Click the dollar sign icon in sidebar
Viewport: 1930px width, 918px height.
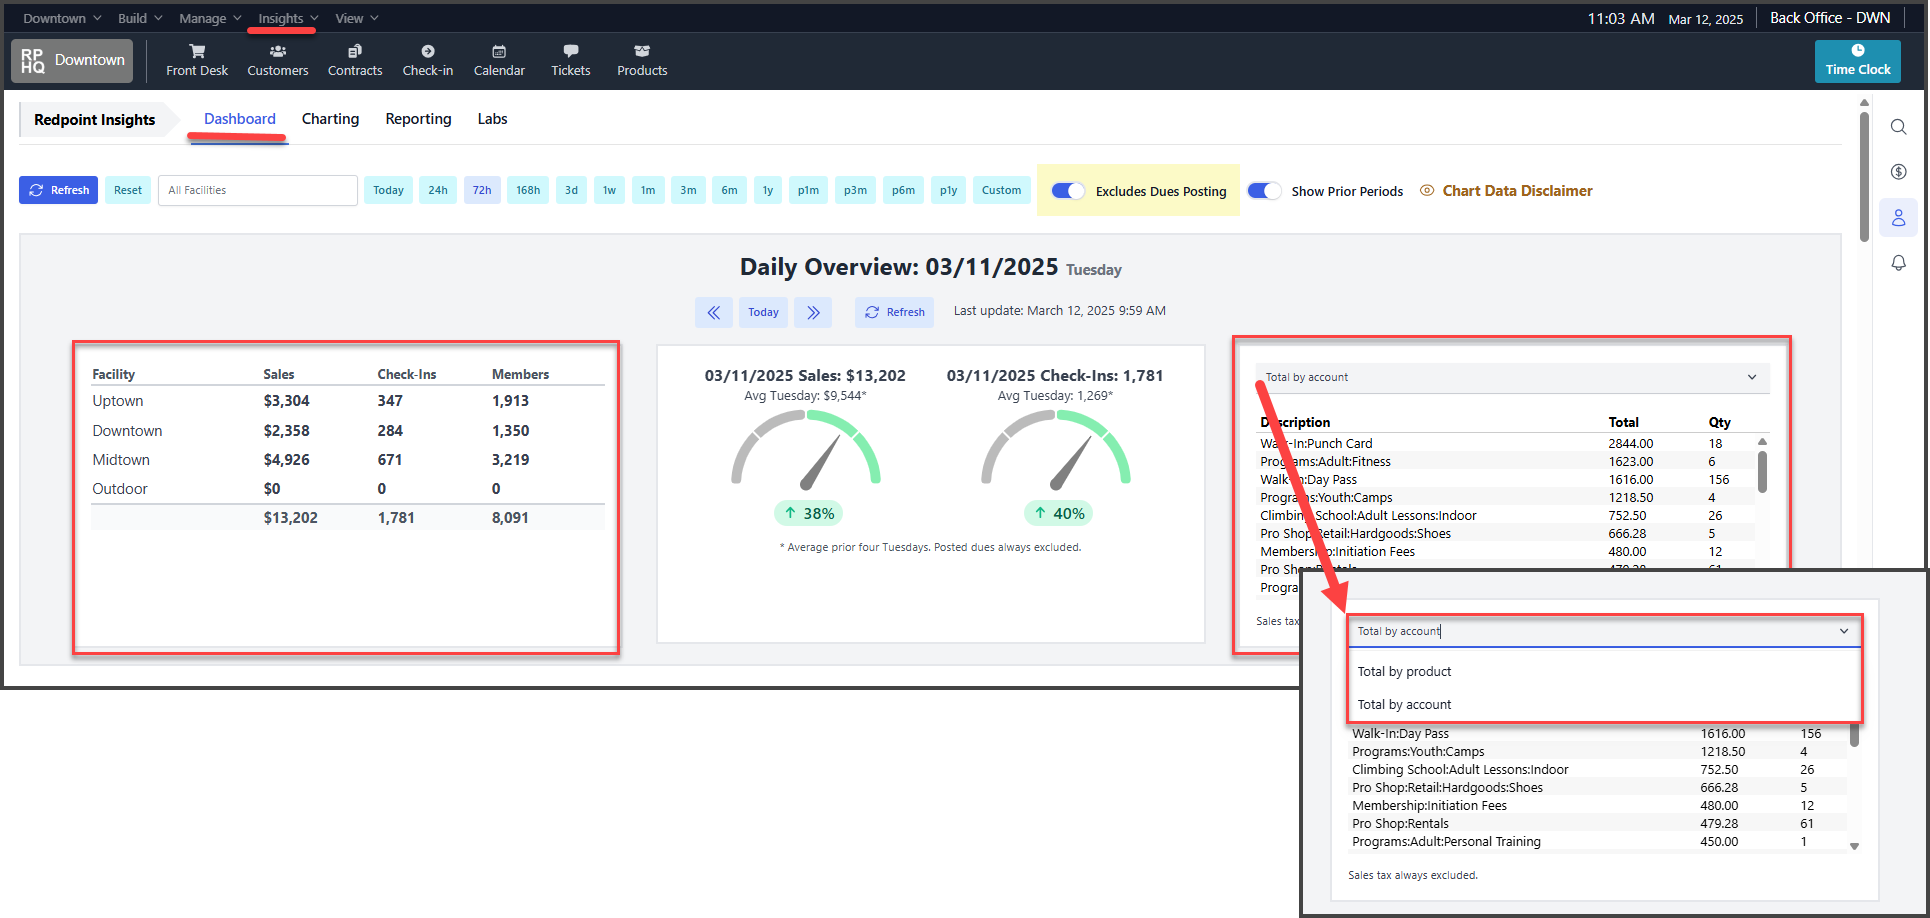click(1898, 172)
